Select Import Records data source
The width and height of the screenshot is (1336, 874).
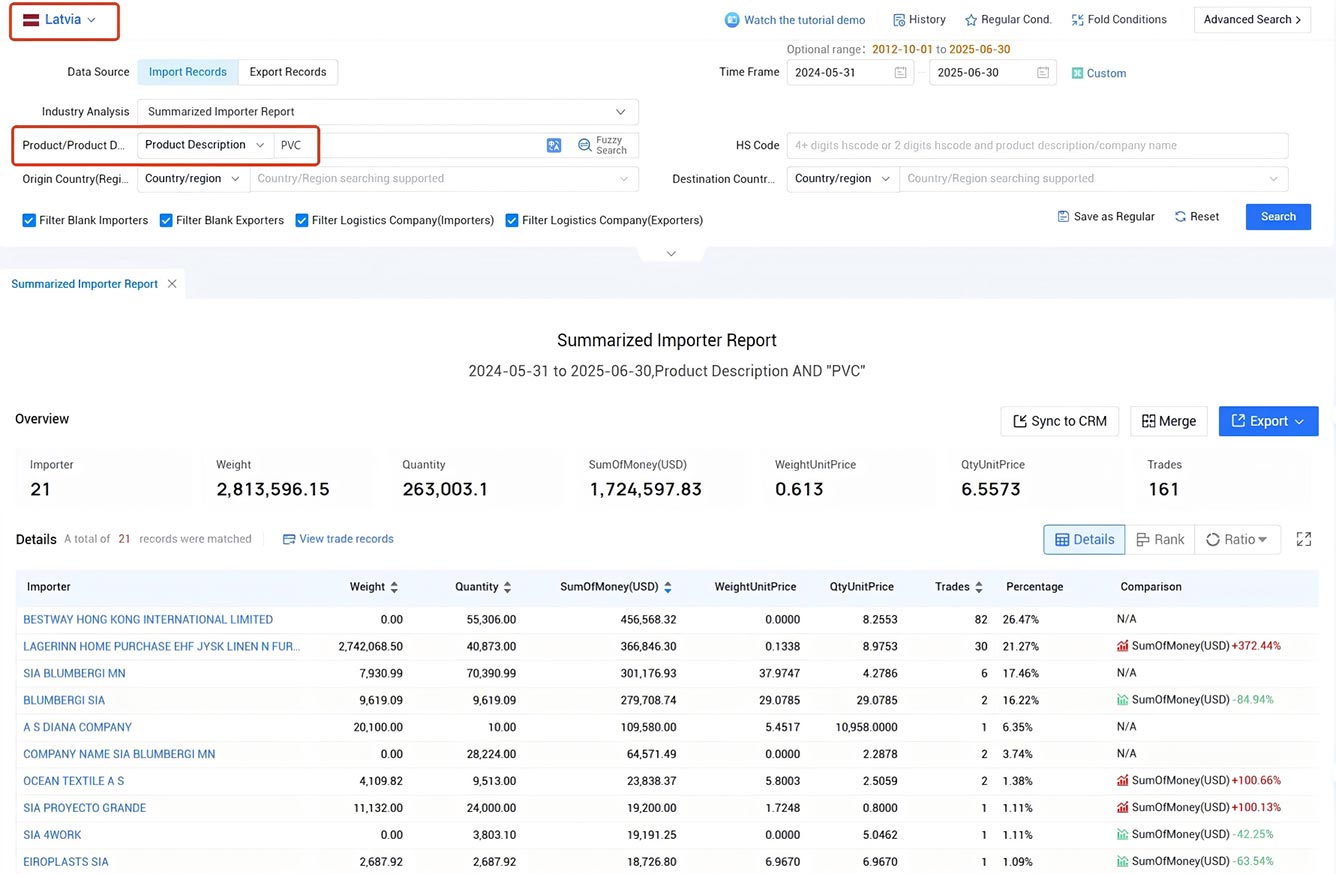[x=188, y=72]
